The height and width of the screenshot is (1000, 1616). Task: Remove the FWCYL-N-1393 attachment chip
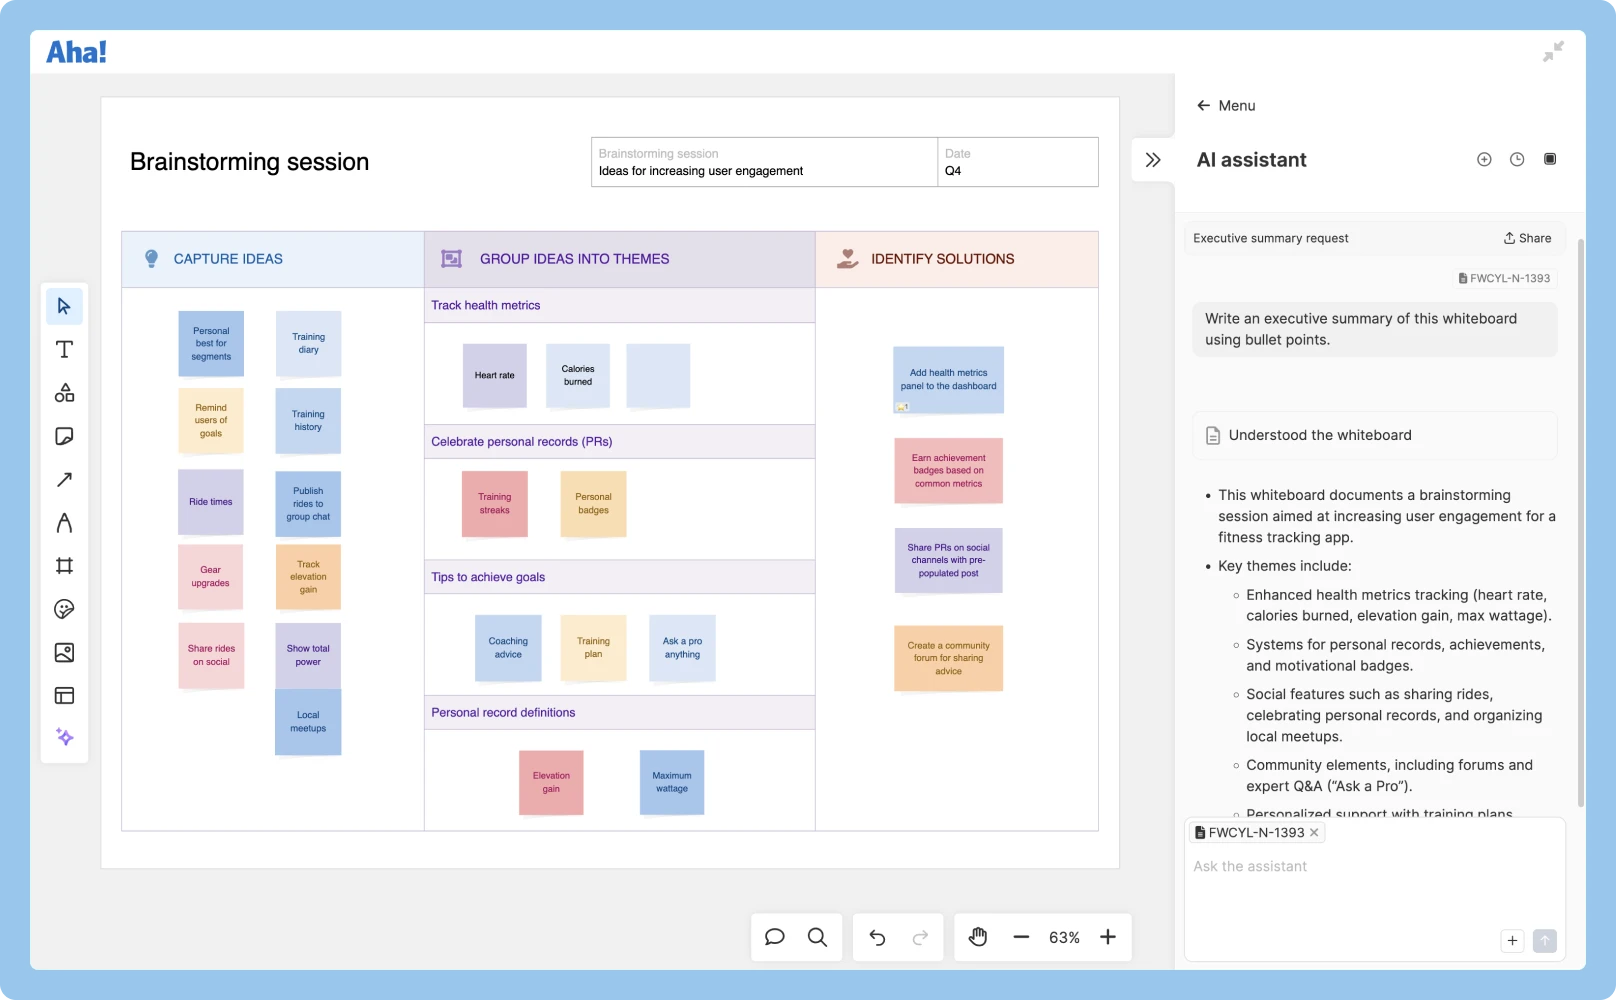click(1314, 833)
